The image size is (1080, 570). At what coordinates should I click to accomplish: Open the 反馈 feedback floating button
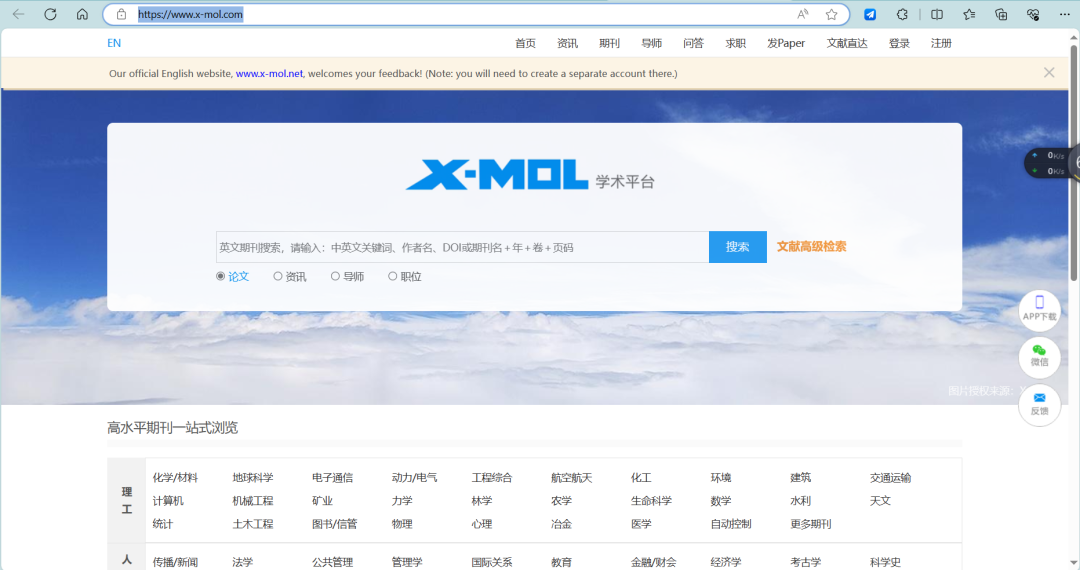[1039, 405]
